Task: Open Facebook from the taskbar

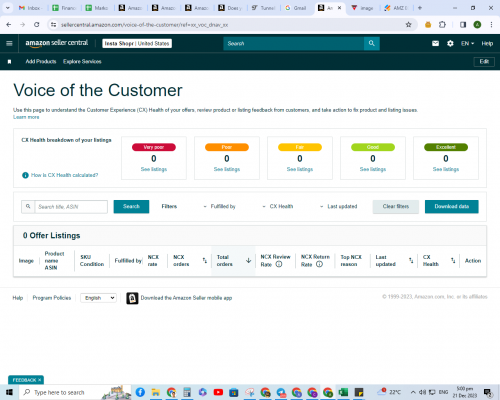Action: click(140, 392)
